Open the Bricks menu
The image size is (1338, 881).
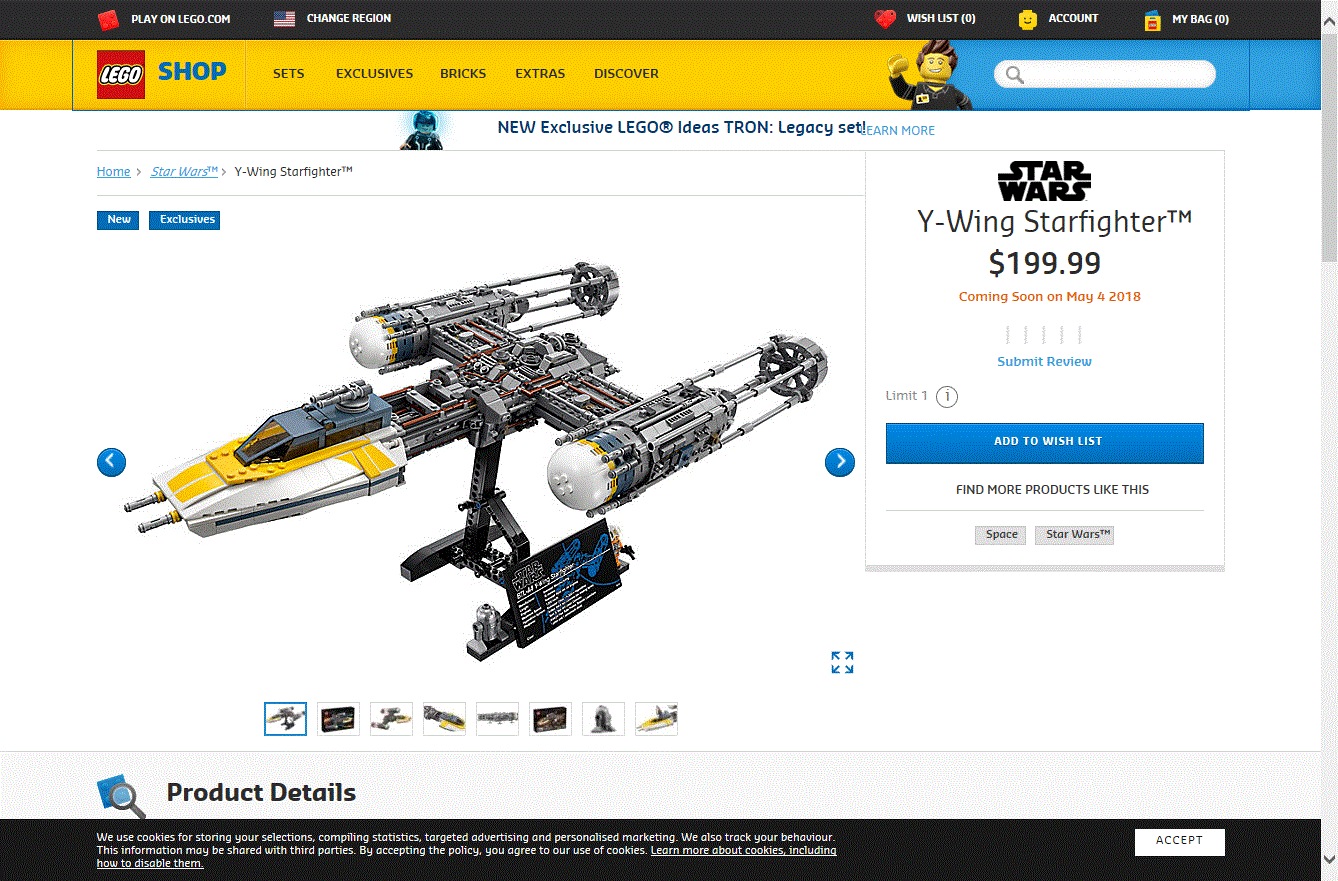[463, 74]
